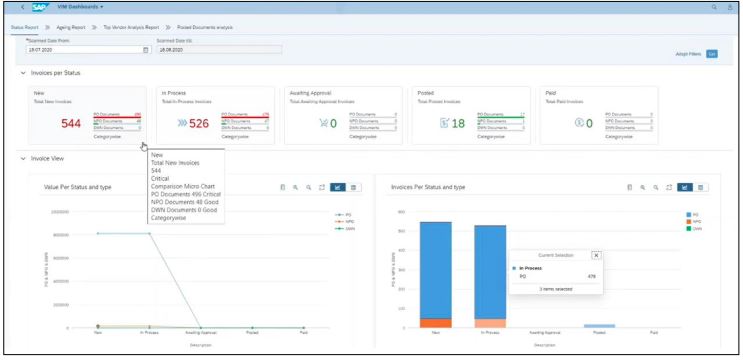The image size is (743, 360).
Task: Switch the Value Per Status chart to chart view
Action: tap(338, 188)
